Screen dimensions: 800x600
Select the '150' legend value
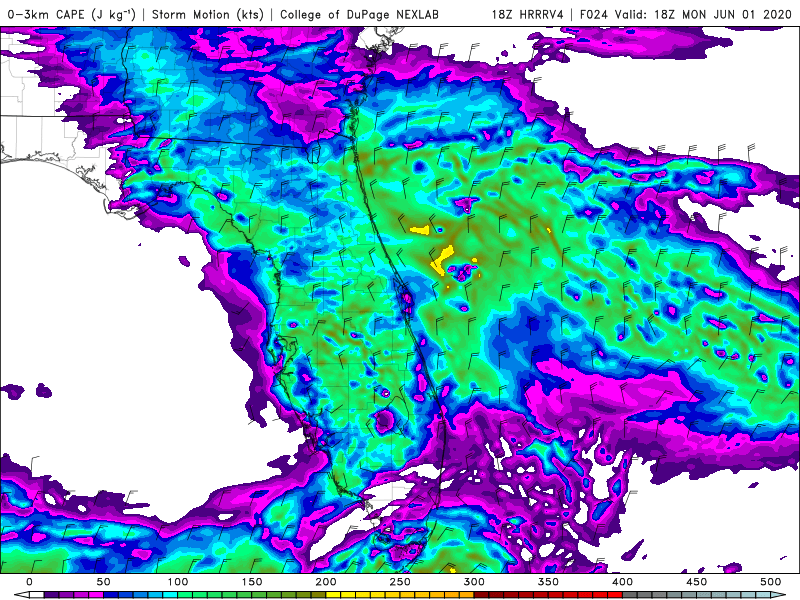(252, 582)
